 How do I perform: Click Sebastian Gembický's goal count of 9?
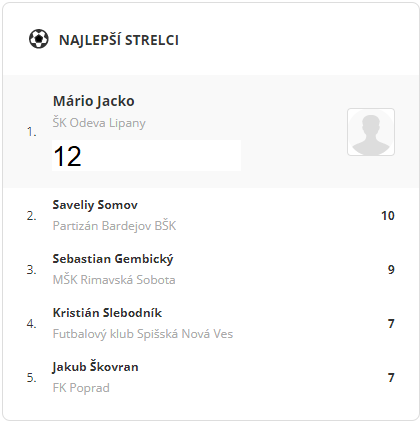[391, 270]
